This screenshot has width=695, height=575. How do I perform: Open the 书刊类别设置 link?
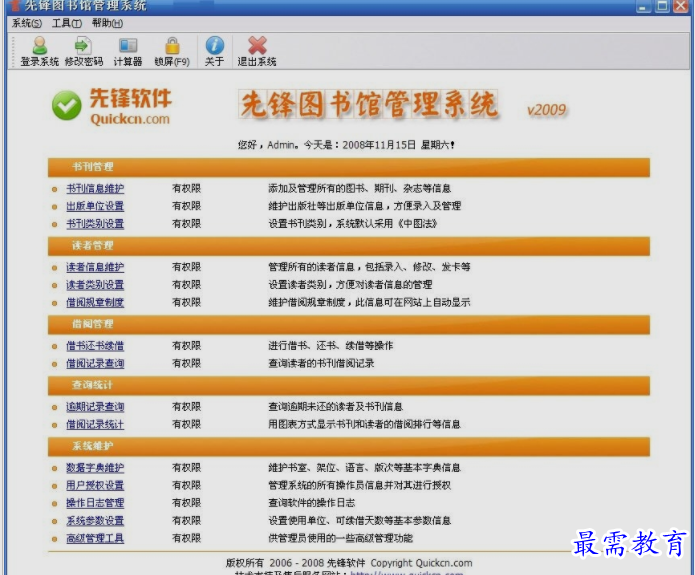click(95, 224)
